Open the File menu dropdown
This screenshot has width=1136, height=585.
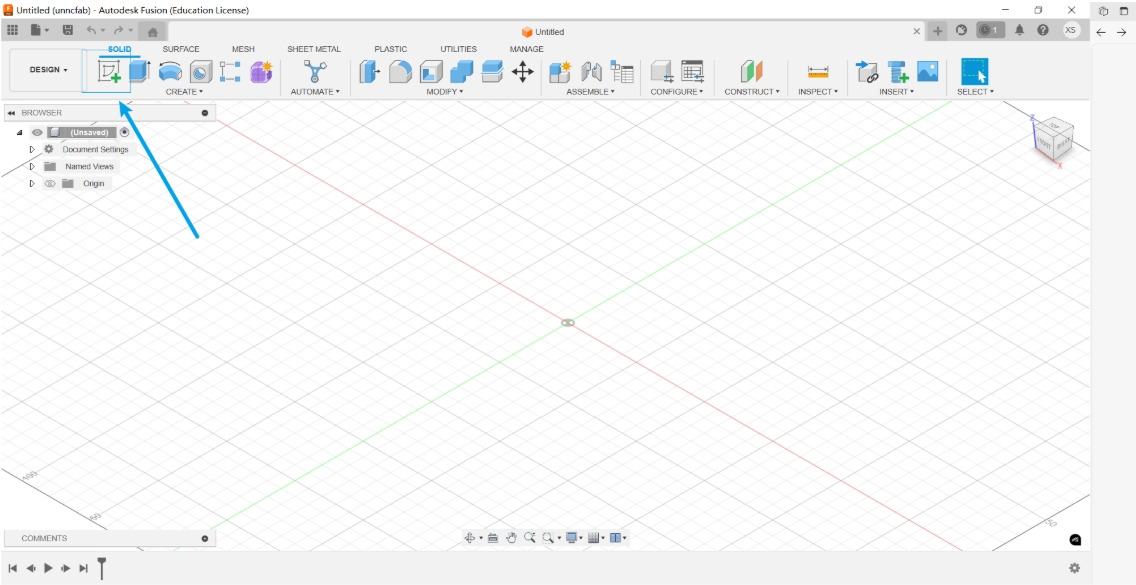click(x=40, y=30)
